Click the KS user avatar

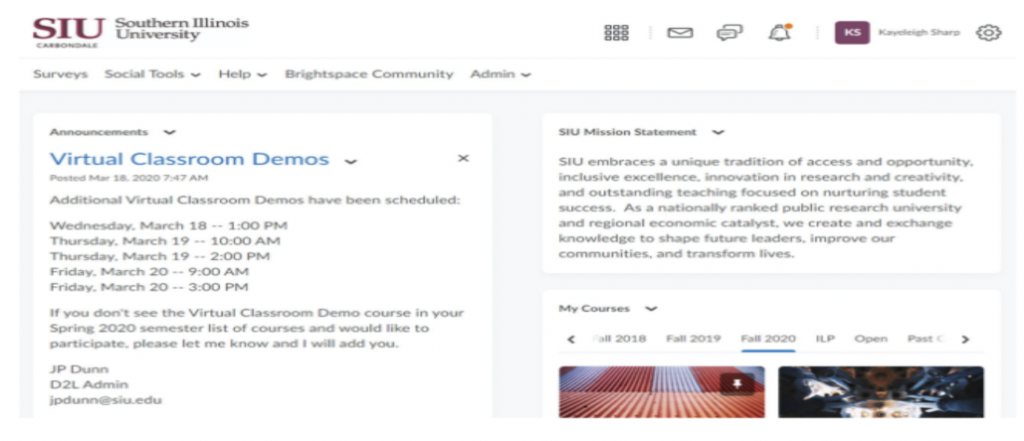[x=852, y=32]
